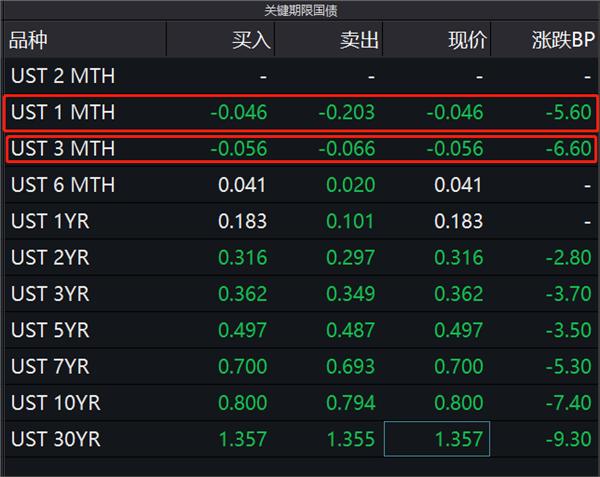Select the UST 6 MTH row name

point(63,185)
